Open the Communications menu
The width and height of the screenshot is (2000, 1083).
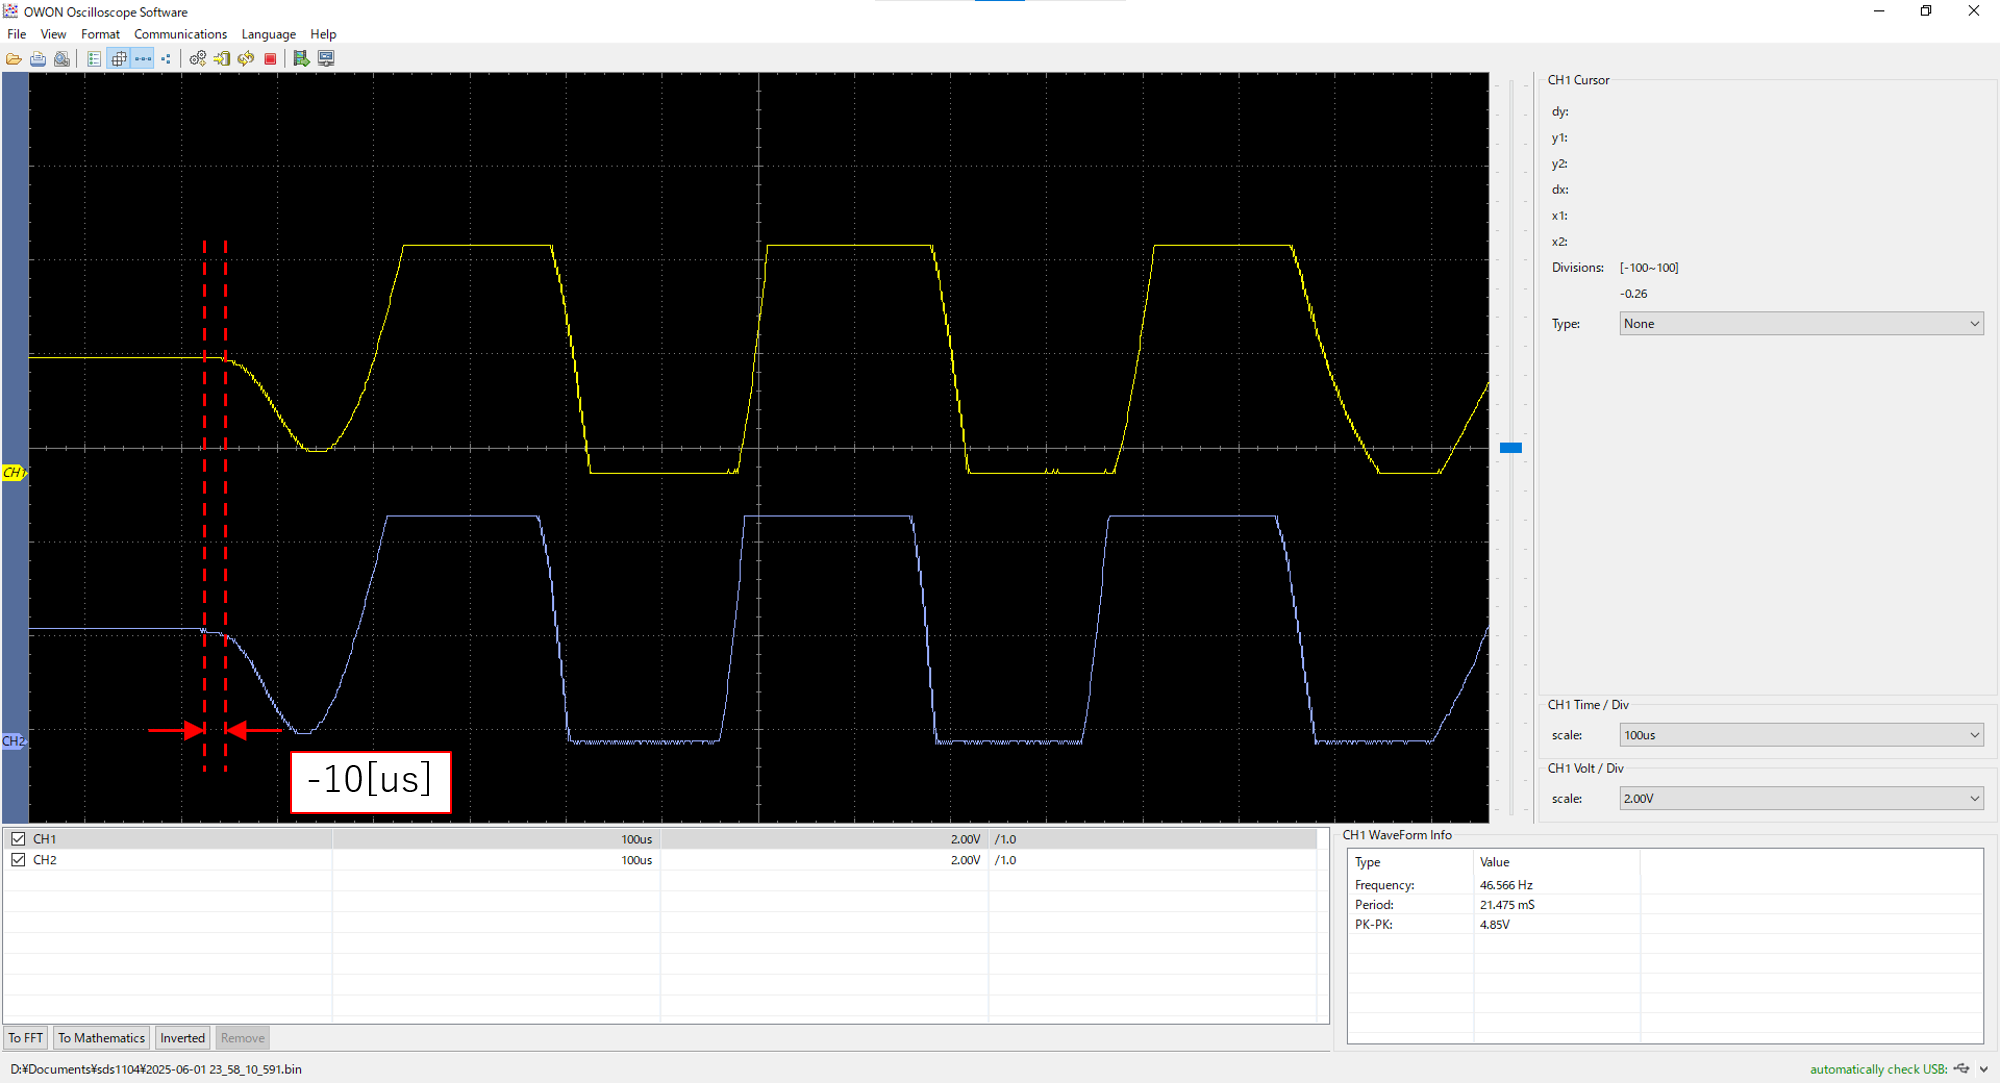click(x=180, y=34)
